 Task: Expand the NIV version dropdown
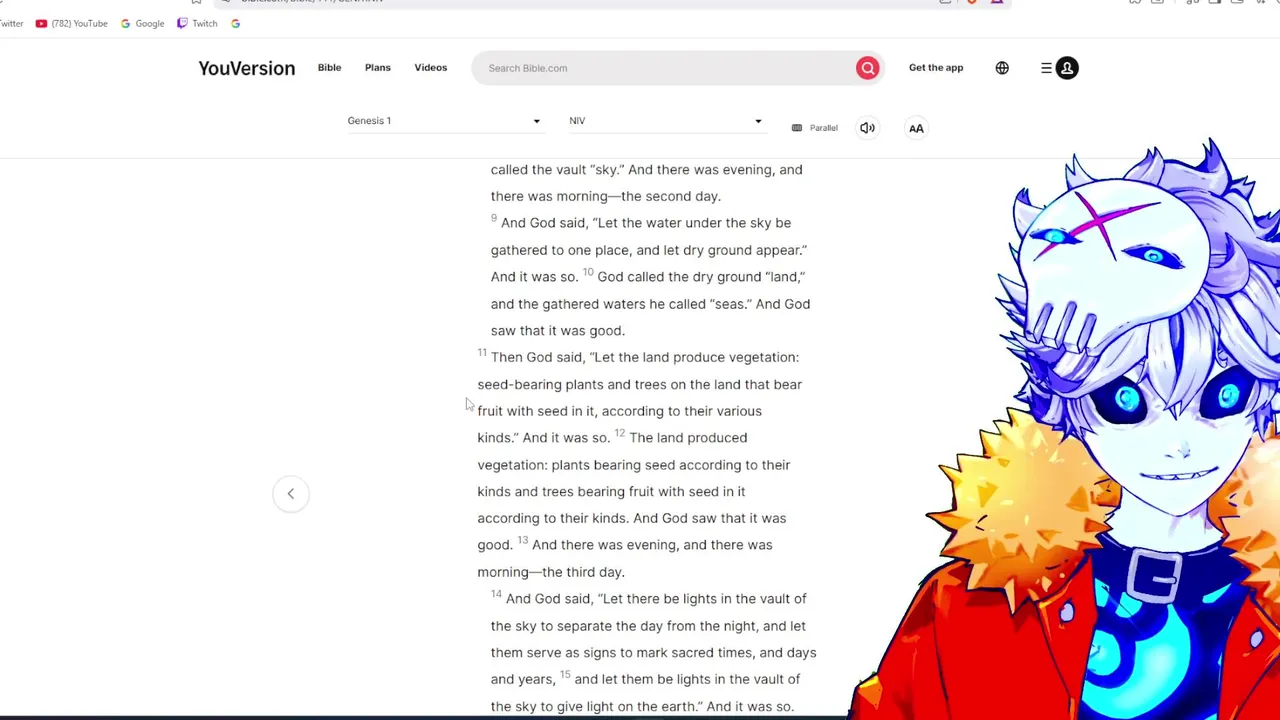tap(666, 121)
